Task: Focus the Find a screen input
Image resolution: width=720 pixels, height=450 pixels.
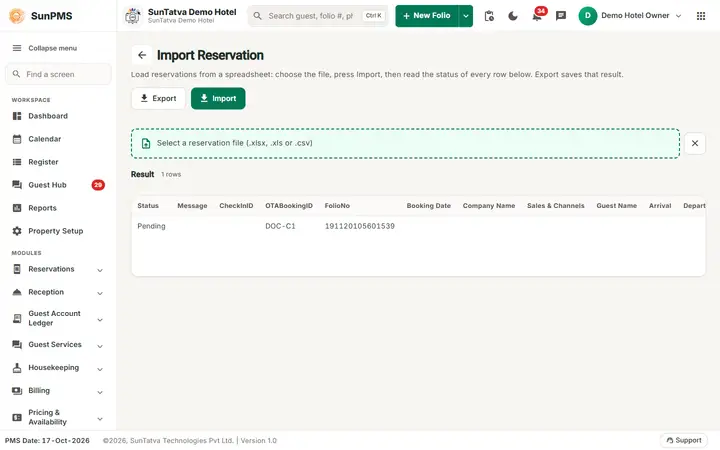Action: tap(58, 74)
